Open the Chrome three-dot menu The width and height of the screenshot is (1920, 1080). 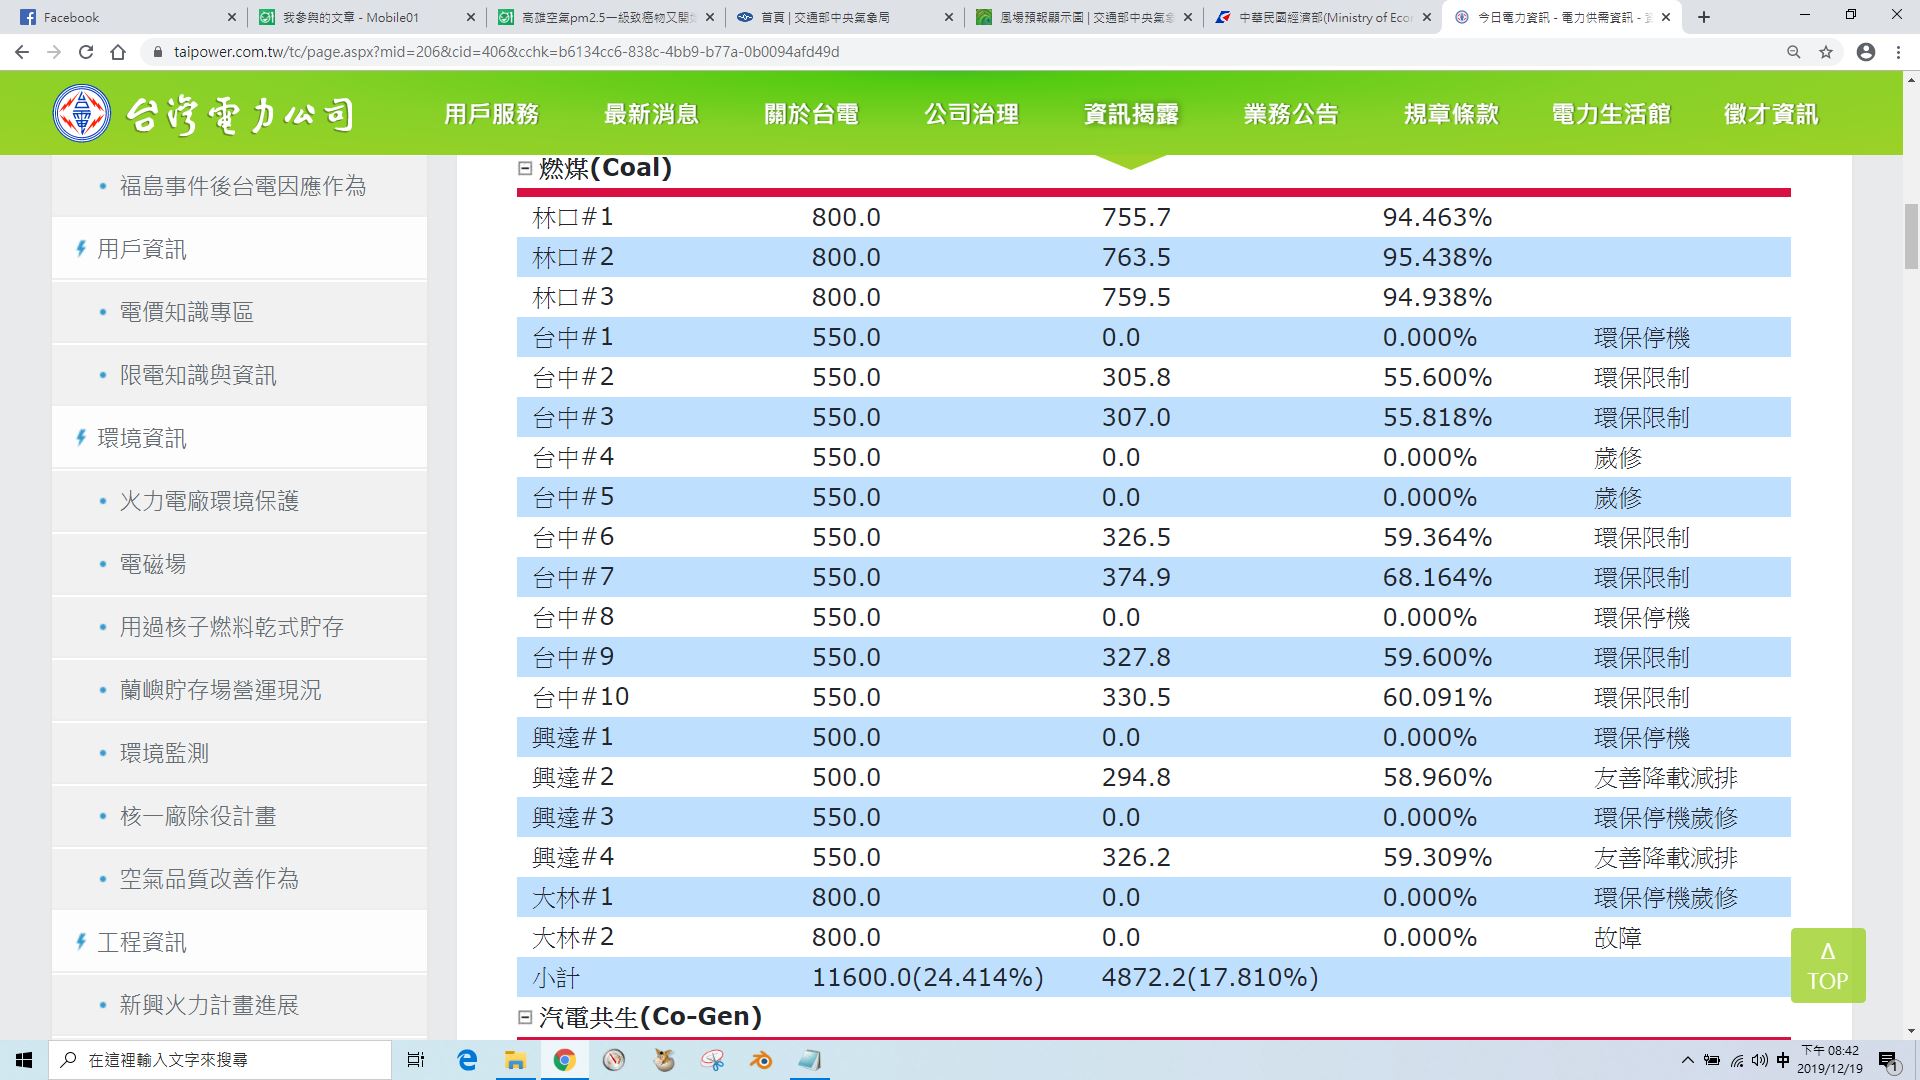point(1898,52)
